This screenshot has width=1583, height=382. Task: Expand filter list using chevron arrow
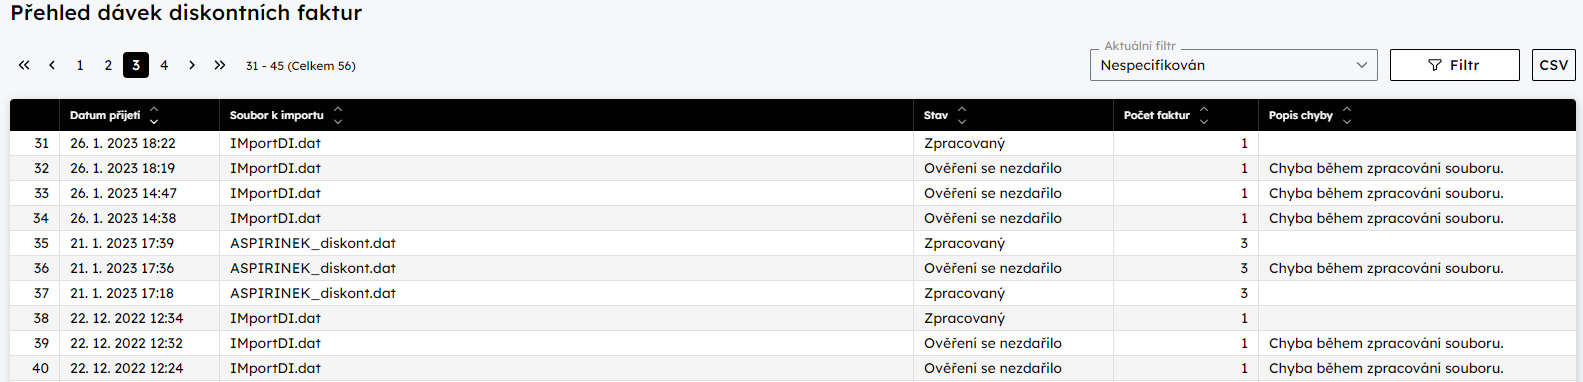click(x=1361, y=65)
